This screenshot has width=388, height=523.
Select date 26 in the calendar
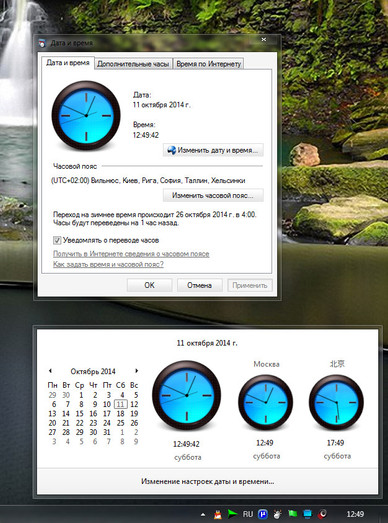[134, 423]
